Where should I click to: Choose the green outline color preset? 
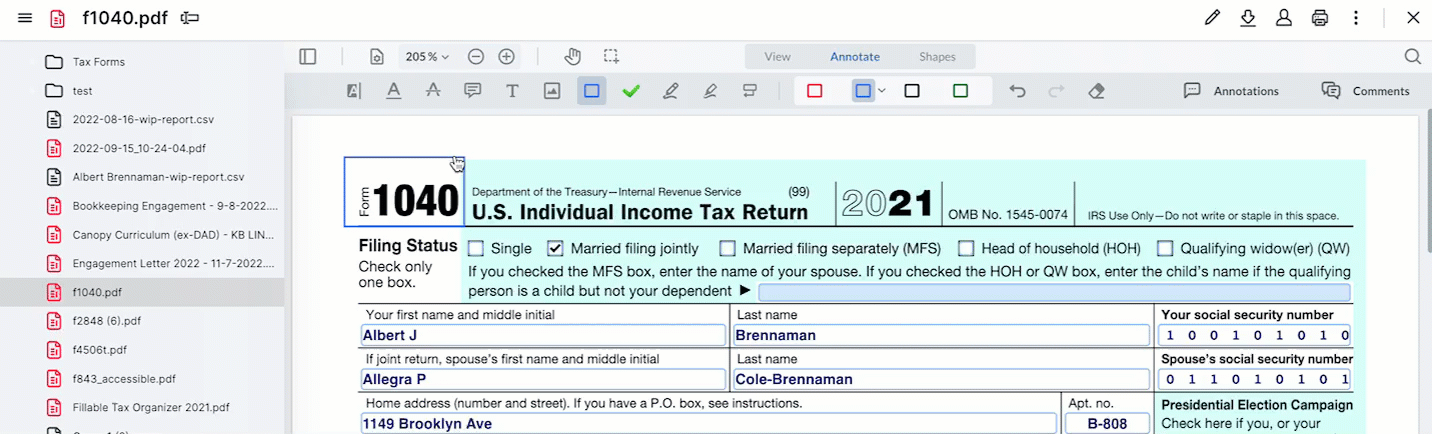click(x=960, y=91)
